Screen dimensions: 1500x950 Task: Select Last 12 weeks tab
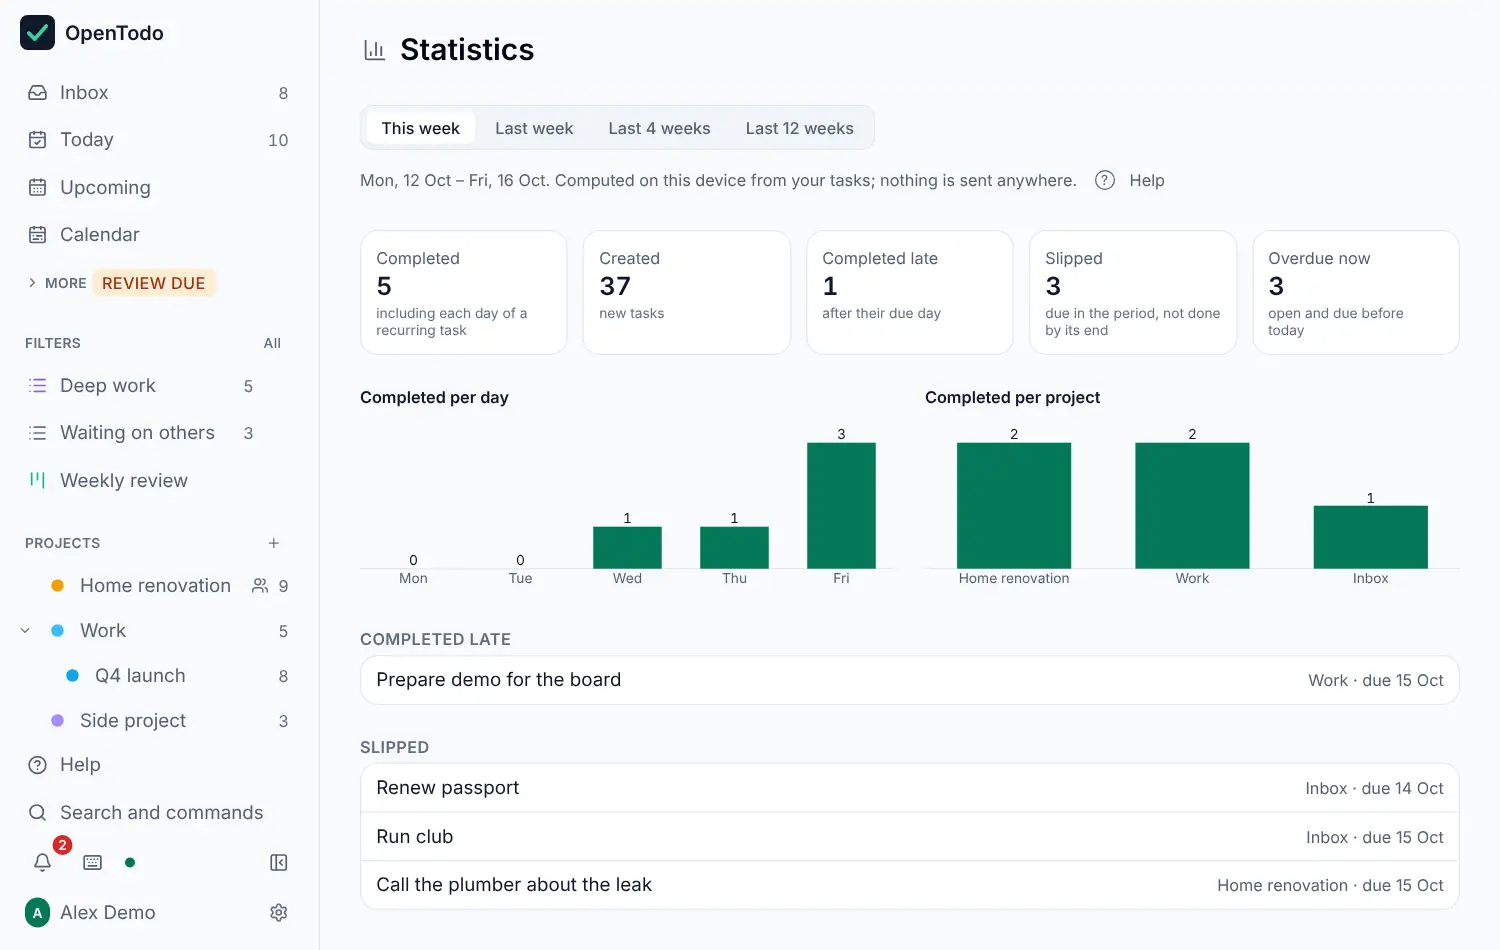tap(799, 128)
